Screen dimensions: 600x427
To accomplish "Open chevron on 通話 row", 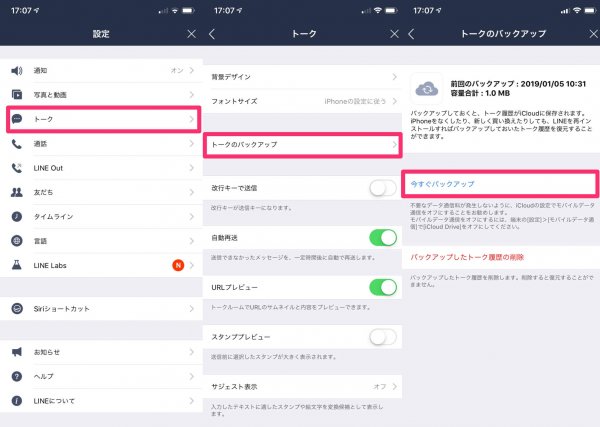I will (x=192, y=144).
